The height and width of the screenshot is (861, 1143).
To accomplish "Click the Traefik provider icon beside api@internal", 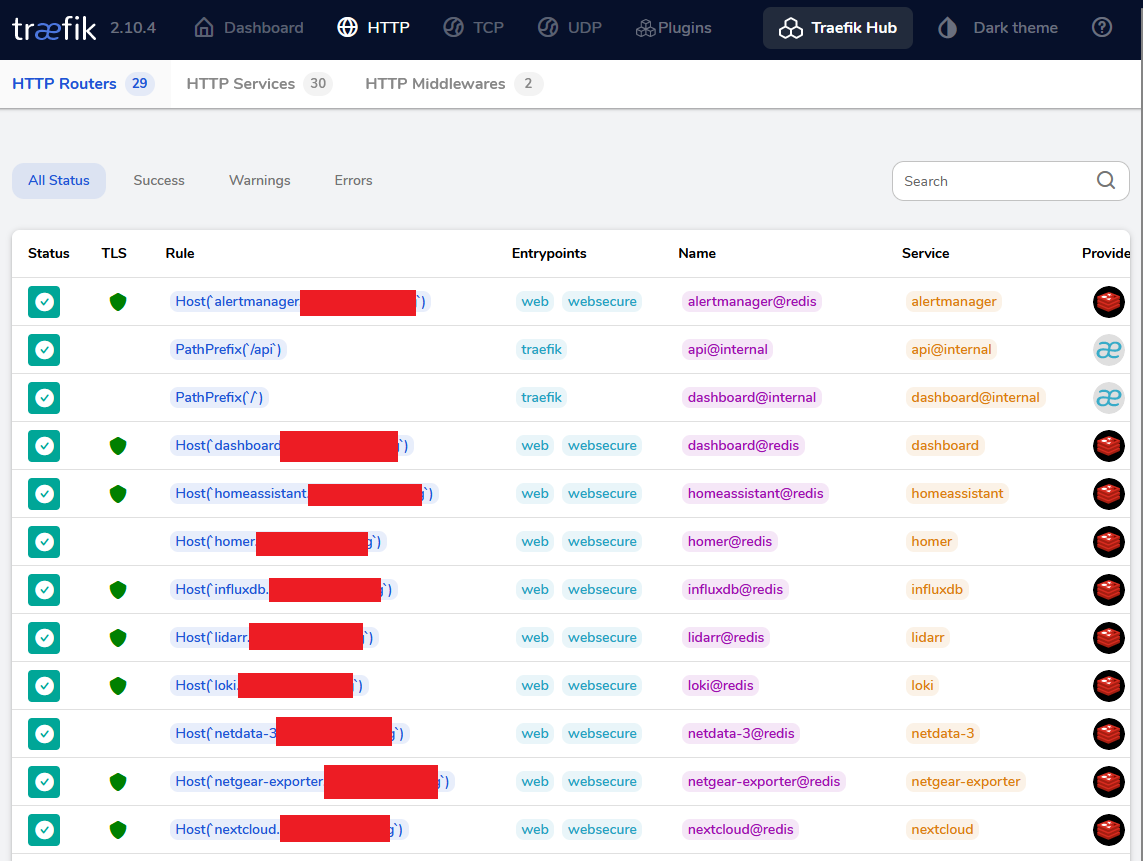I will (1109, 349).
